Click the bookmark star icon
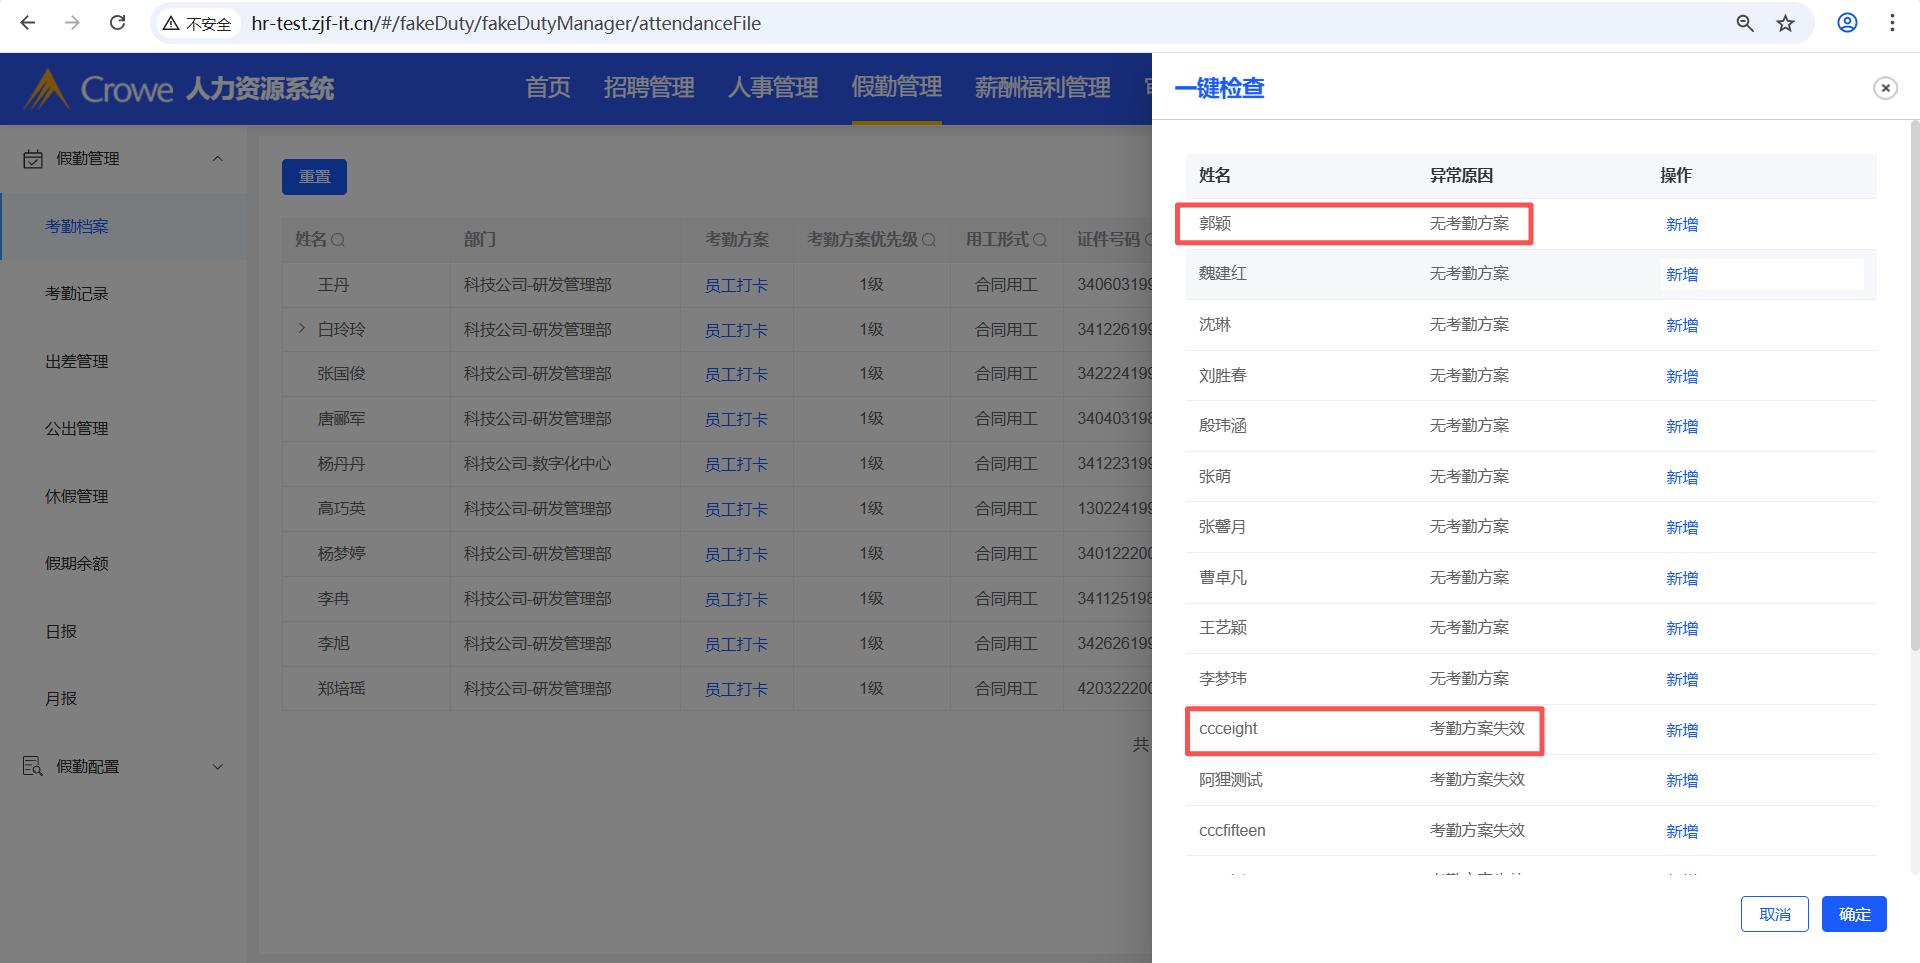Image resolution: width=1920 pixels, height=963 pixels. click(x=1785, y=23)
